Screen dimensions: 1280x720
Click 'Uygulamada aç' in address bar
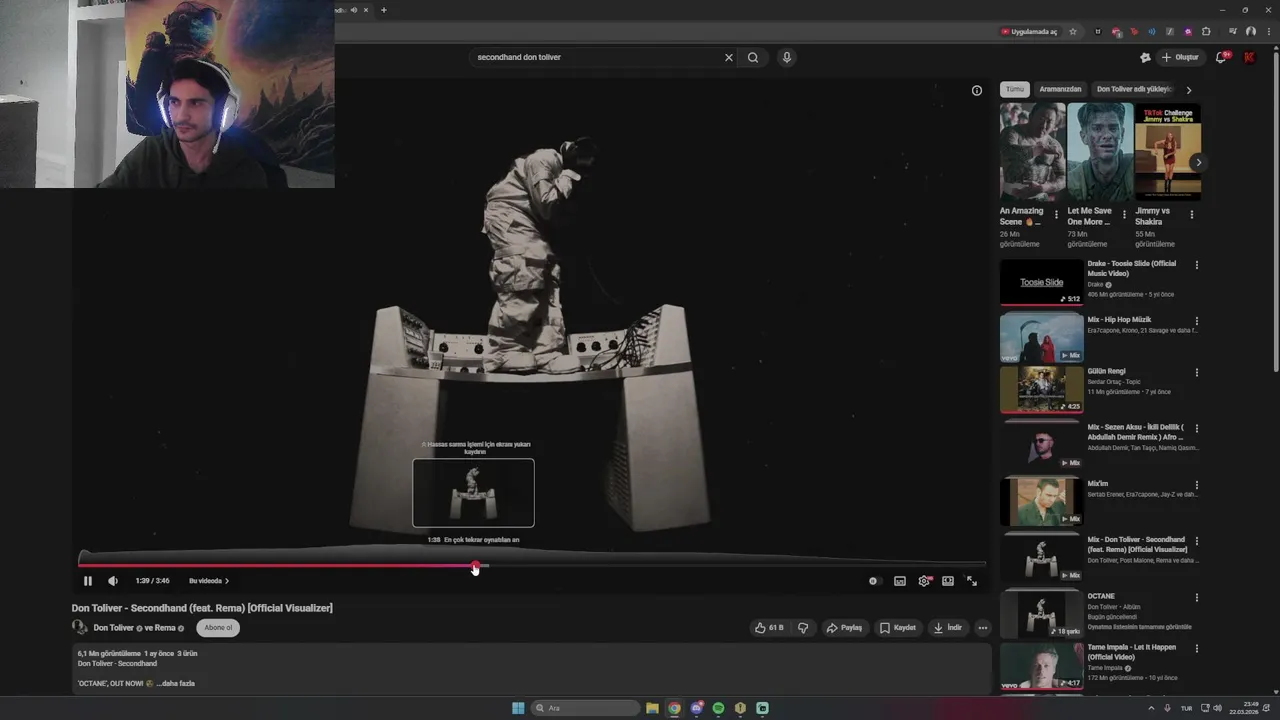(x=1029, y=31)
